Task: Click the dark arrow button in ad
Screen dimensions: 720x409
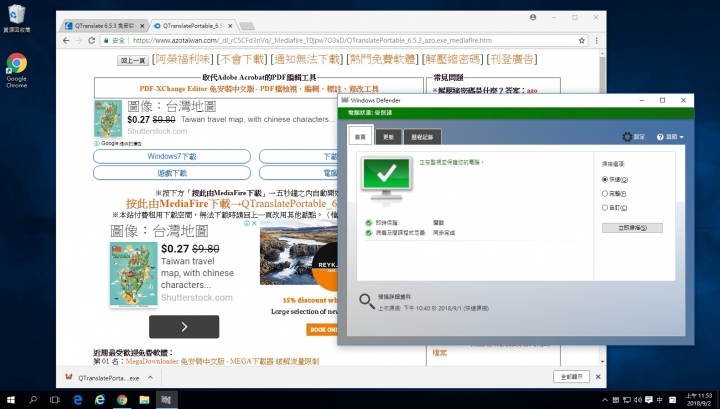Action: click(184, 327)
